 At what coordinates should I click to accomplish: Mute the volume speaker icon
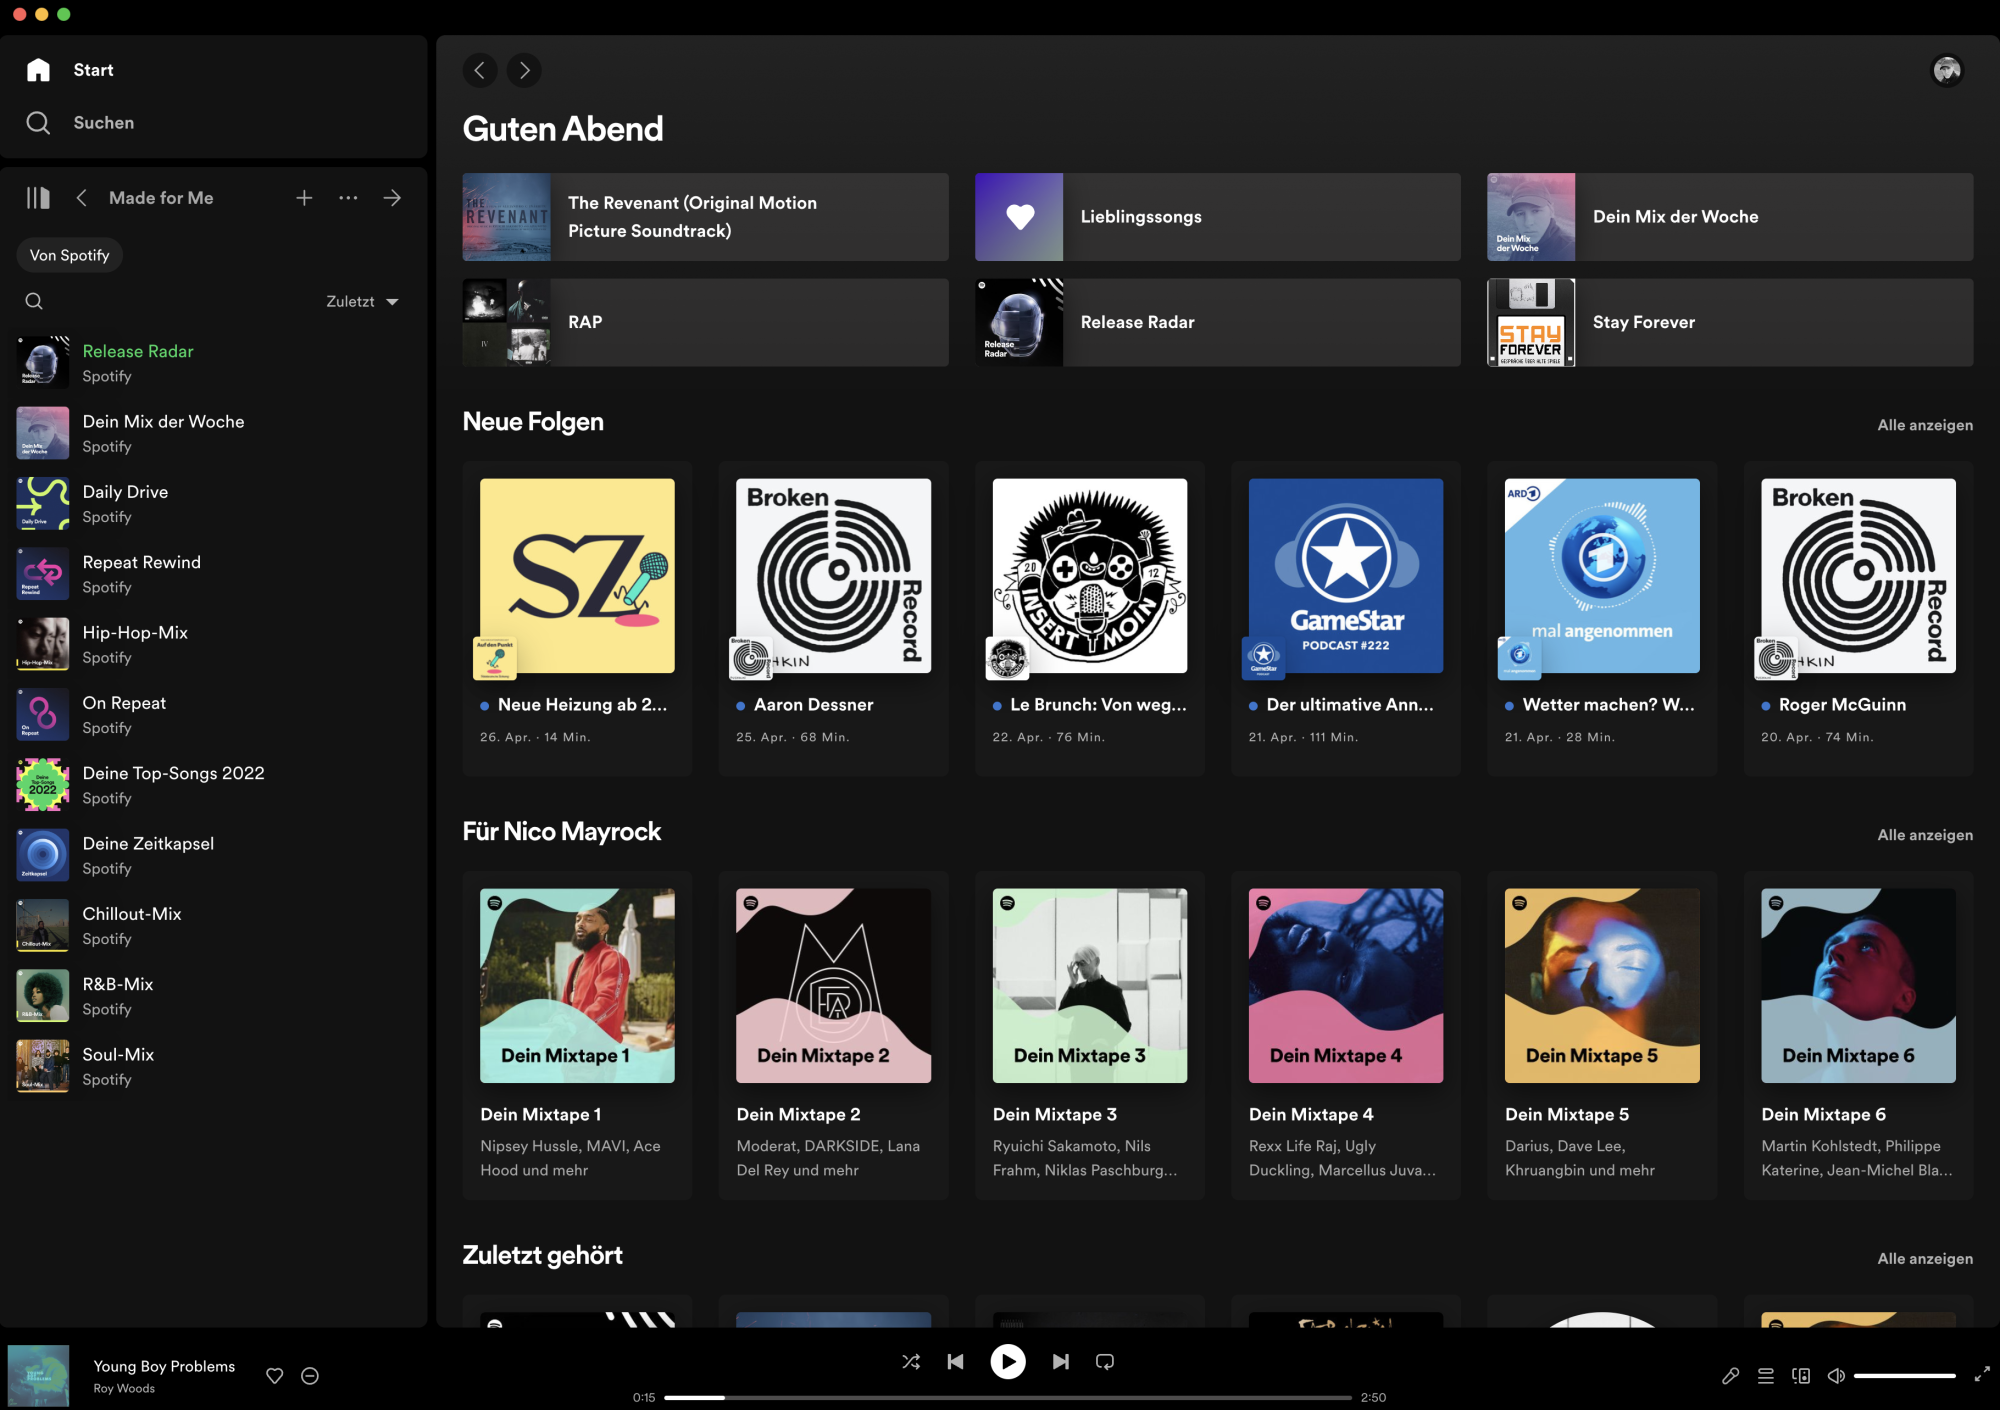coord(1836,1376)
